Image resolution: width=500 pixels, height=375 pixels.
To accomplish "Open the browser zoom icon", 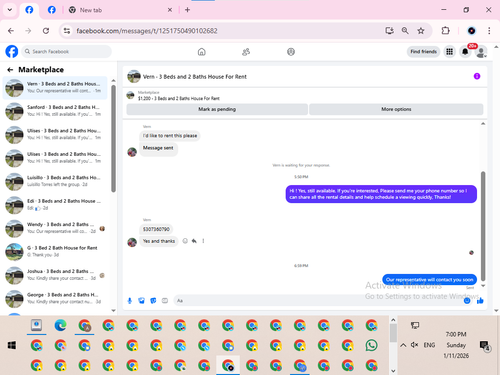I will tap(405, 31).
